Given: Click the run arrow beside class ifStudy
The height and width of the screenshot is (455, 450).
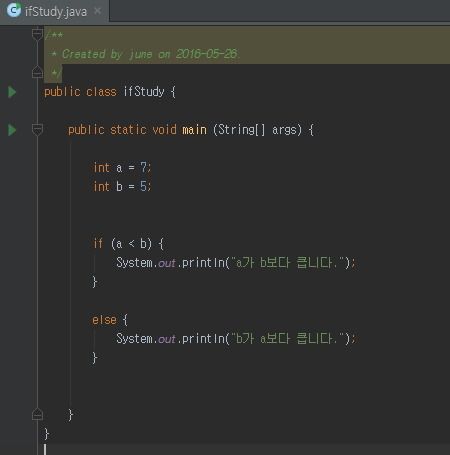Looking at the screenshot, I should (x=12, y=92).
